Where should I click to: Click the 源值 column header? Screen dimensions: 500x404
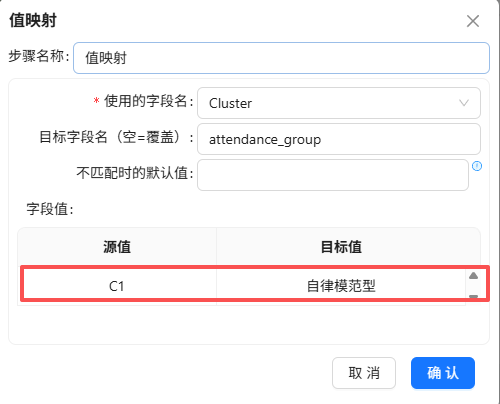(117, 247)
